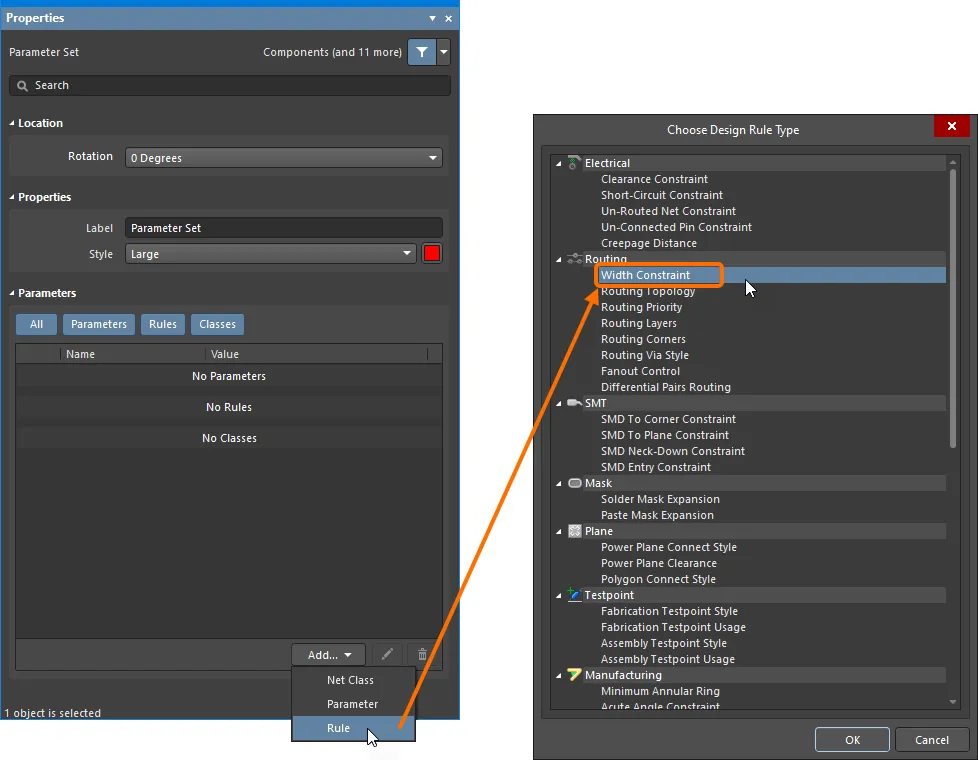Click the rule type list scrollbar thumb

(952, 308)
